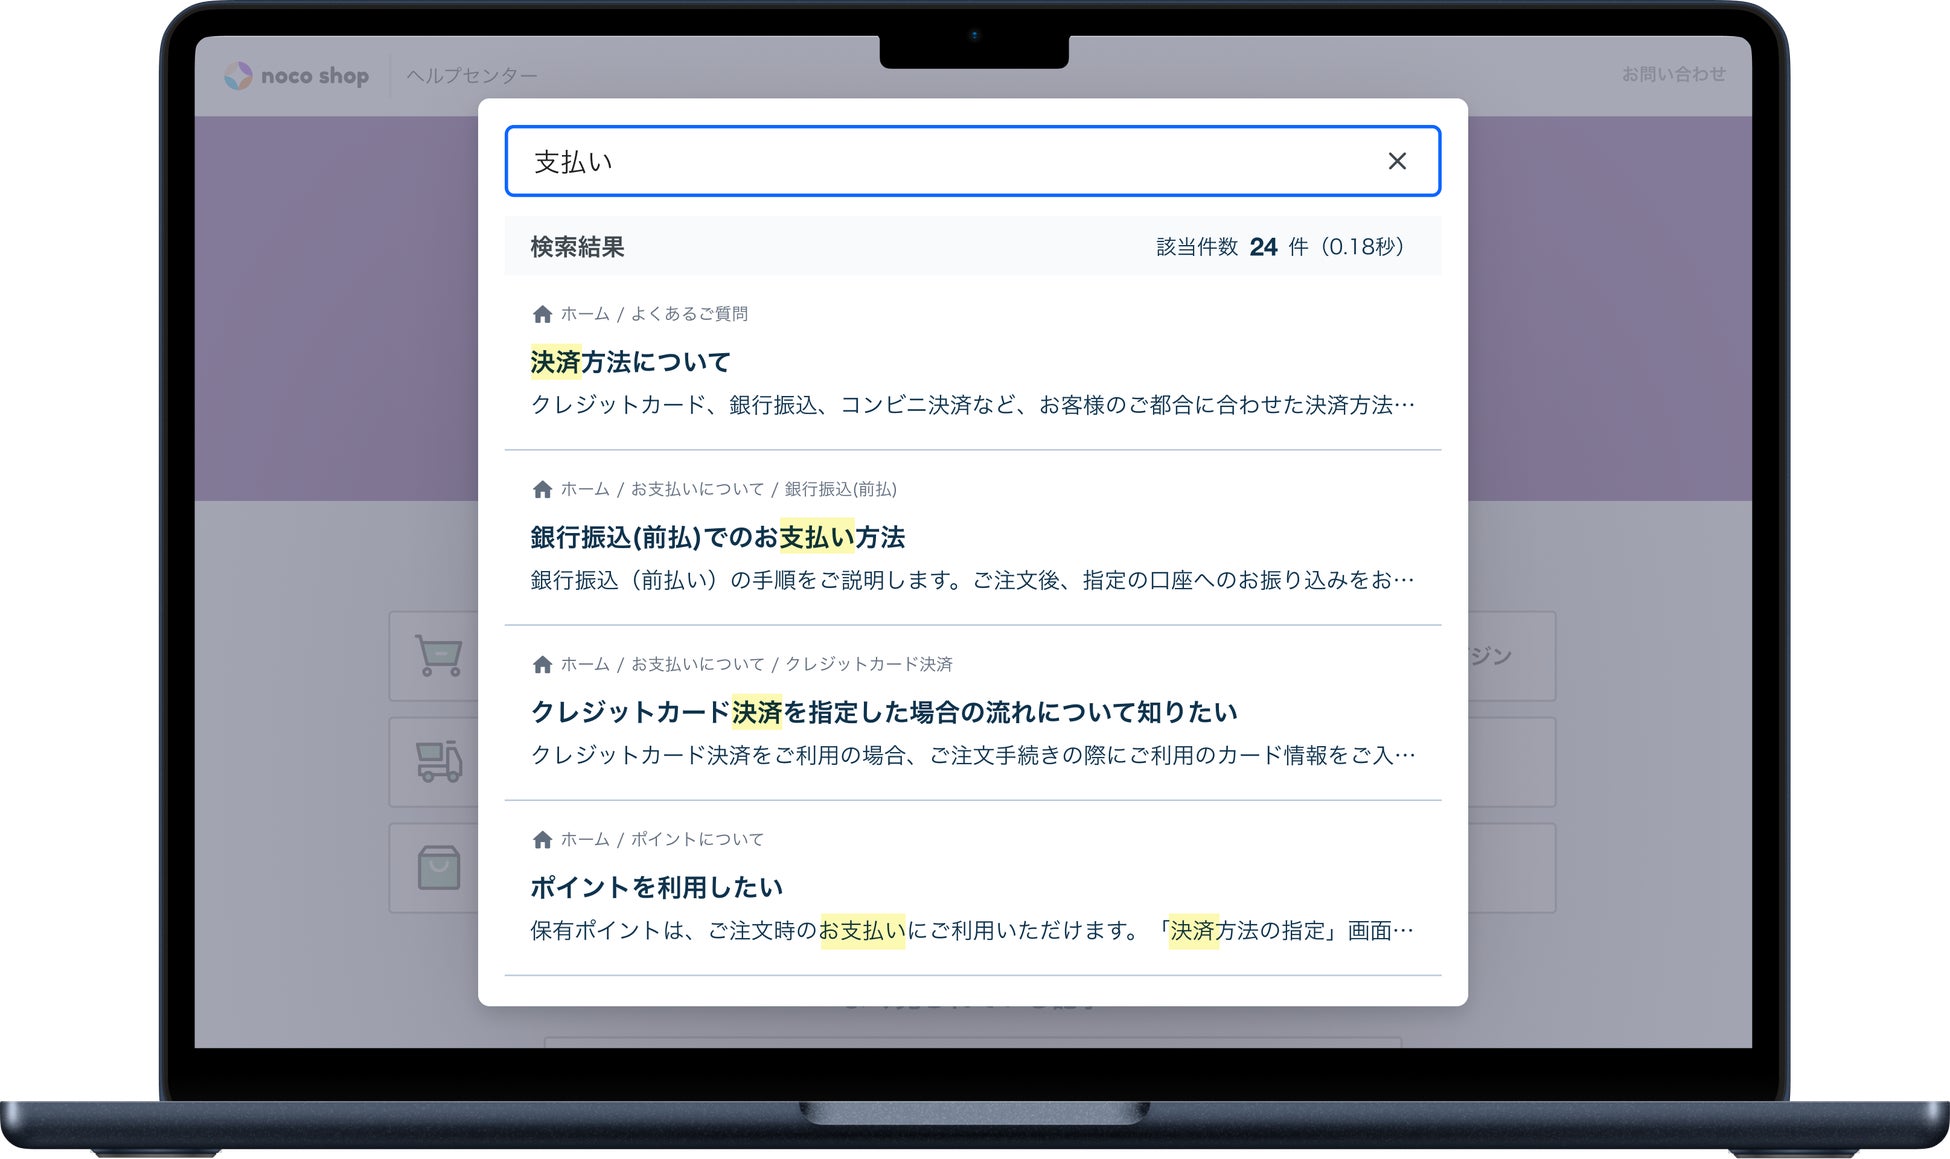This screenshot has height=1159, width=1950.
Task: Open the 決済方法について result
Action: click(x=630, y=362)
